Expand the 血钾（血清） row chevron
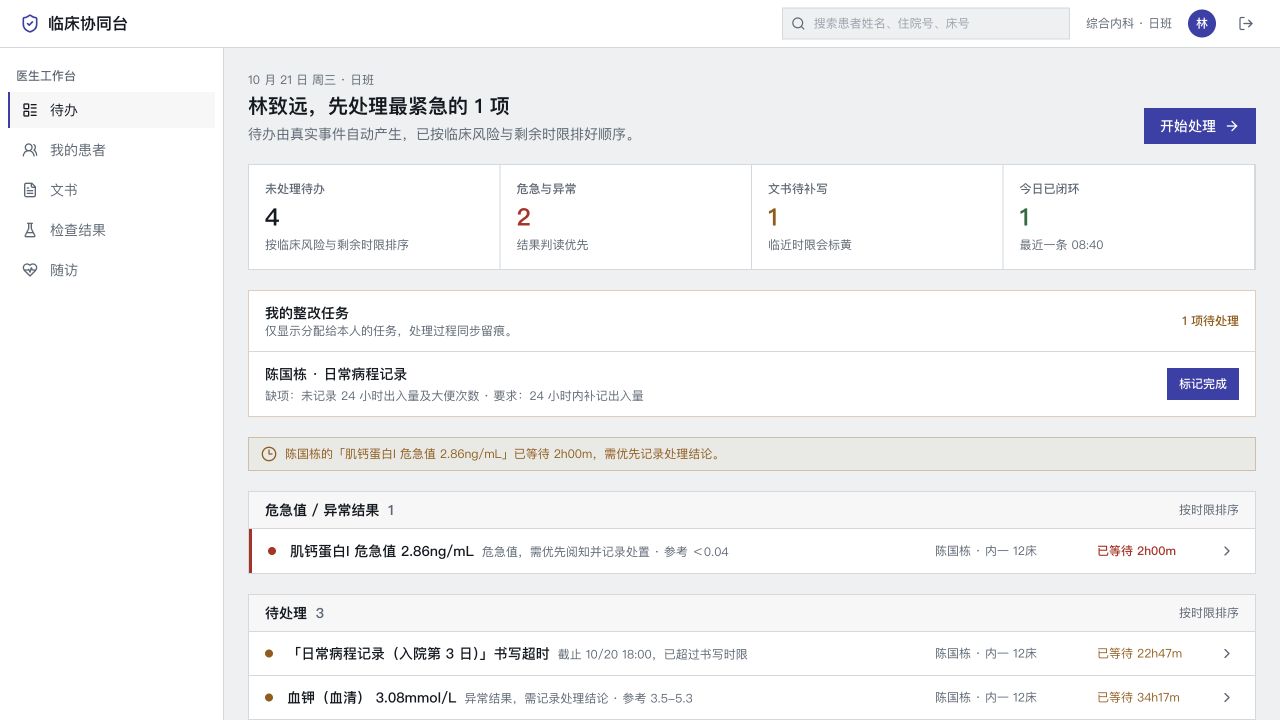Viewport: 1280px width, 720px height. 1227,698
